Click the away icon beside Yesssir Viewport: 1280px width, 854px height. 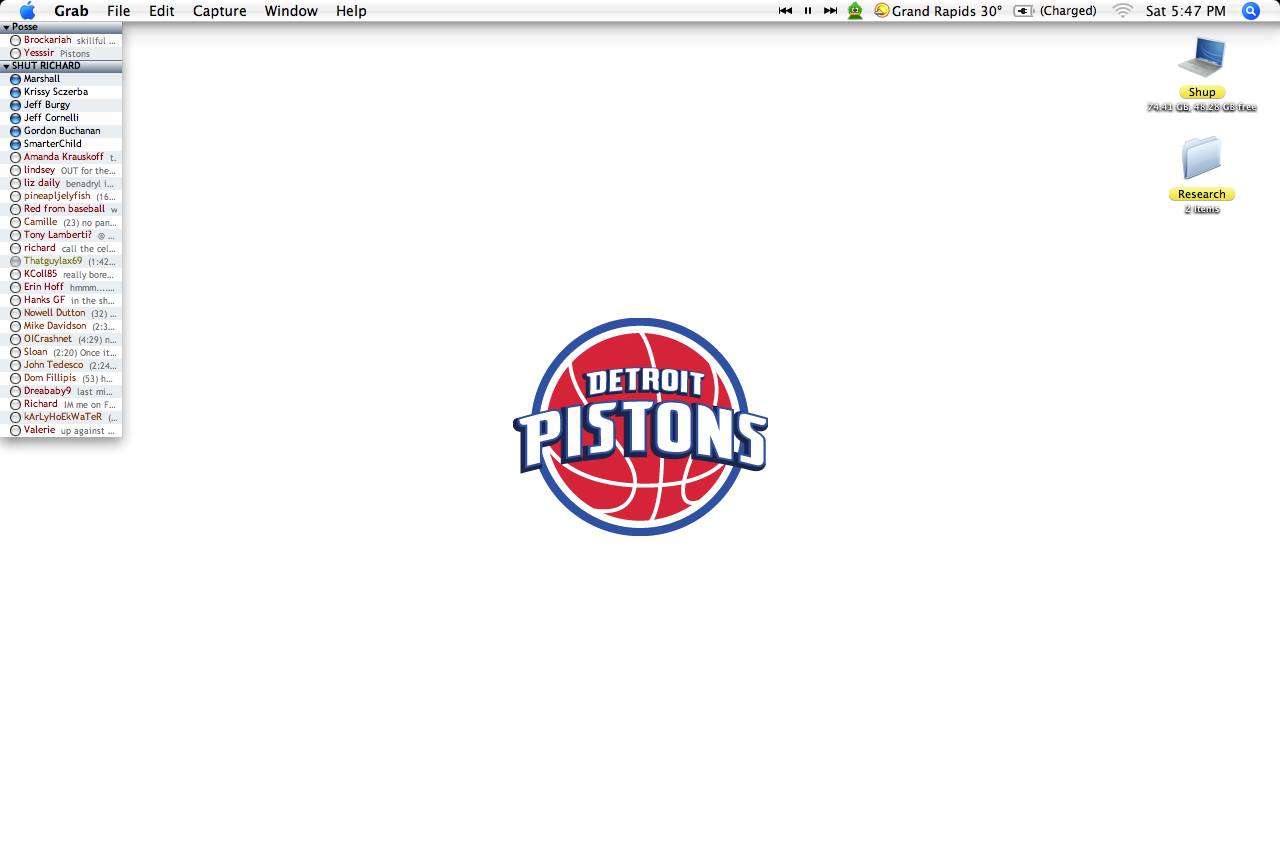15,53
